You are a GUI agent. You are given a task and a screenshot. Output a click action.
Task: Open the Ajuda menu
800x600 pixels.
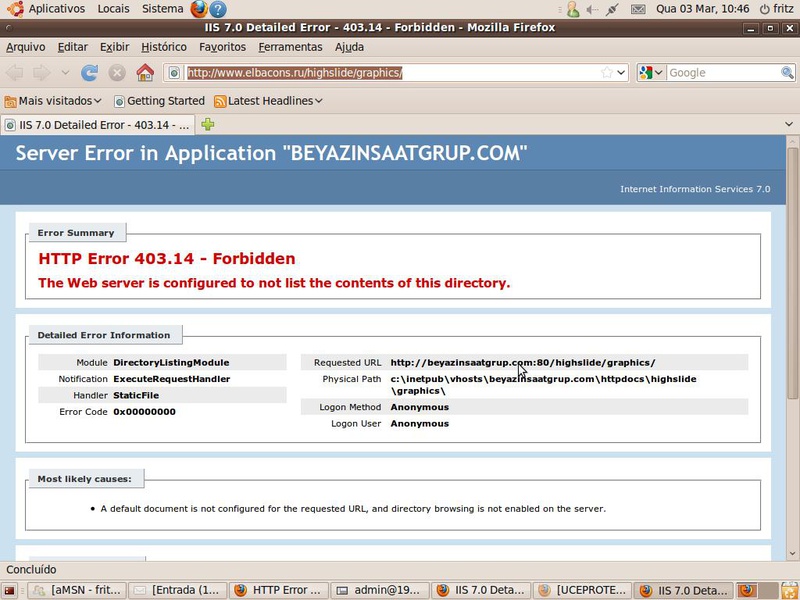tap(349, 47)
